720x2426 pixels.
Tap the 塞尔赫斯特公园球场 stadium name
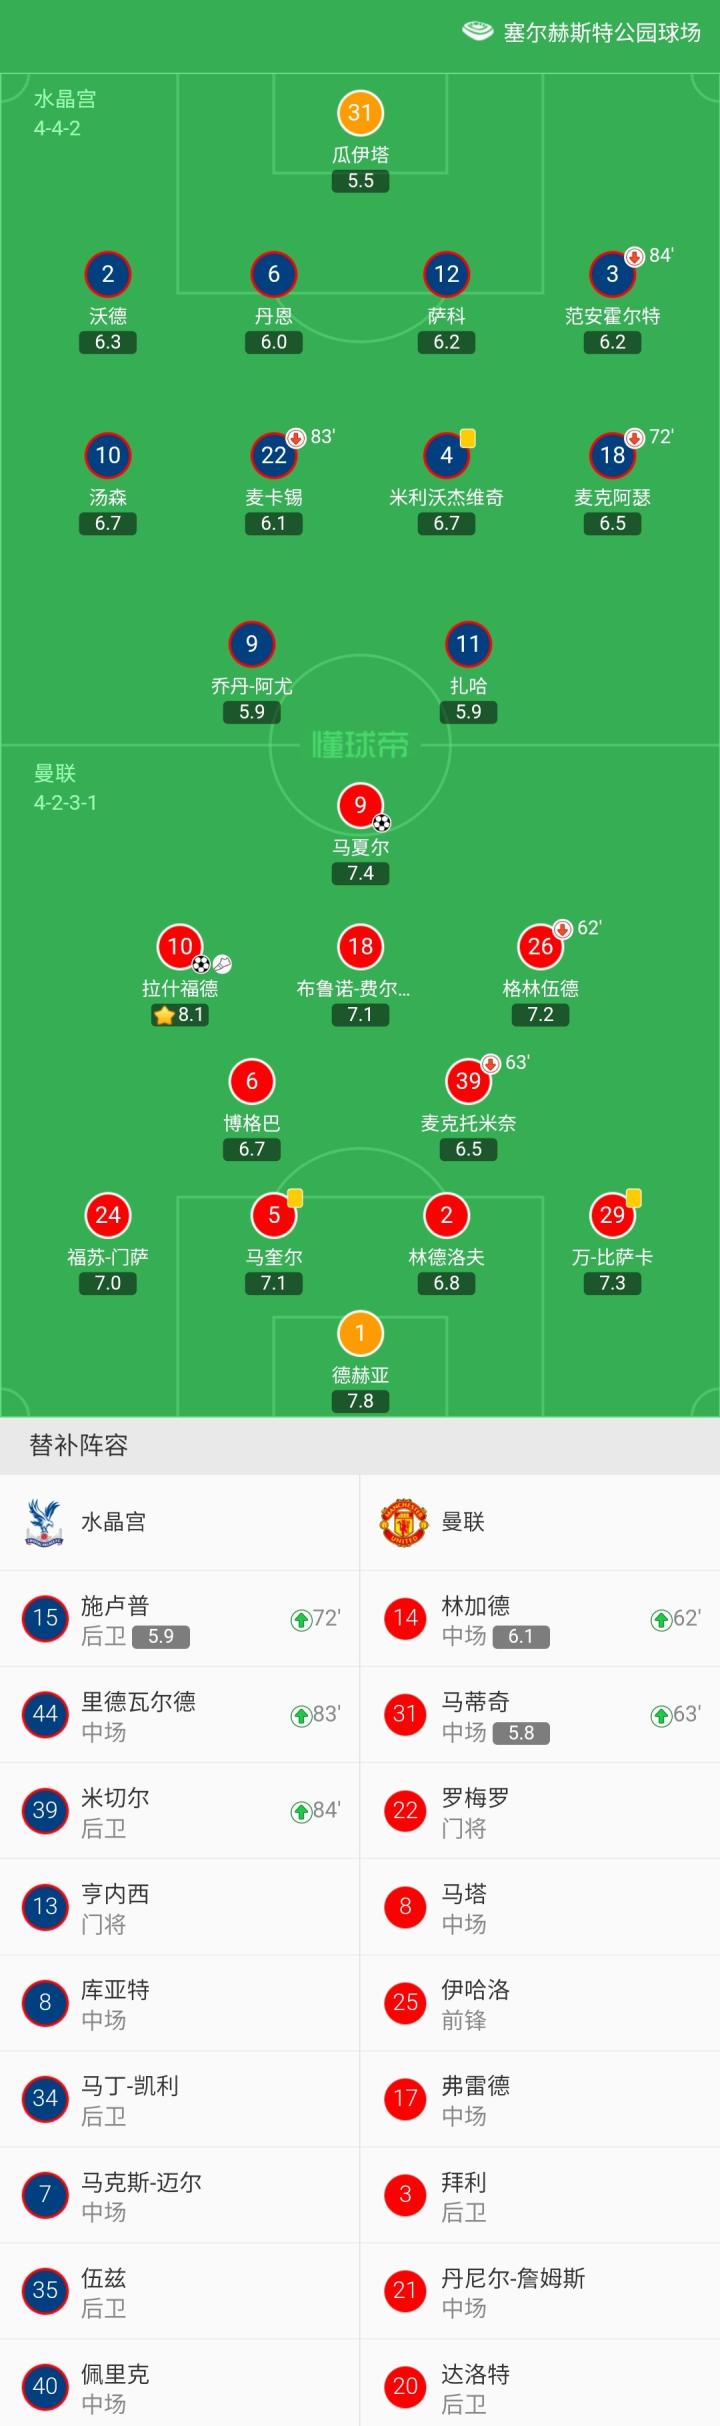point(602,33)
